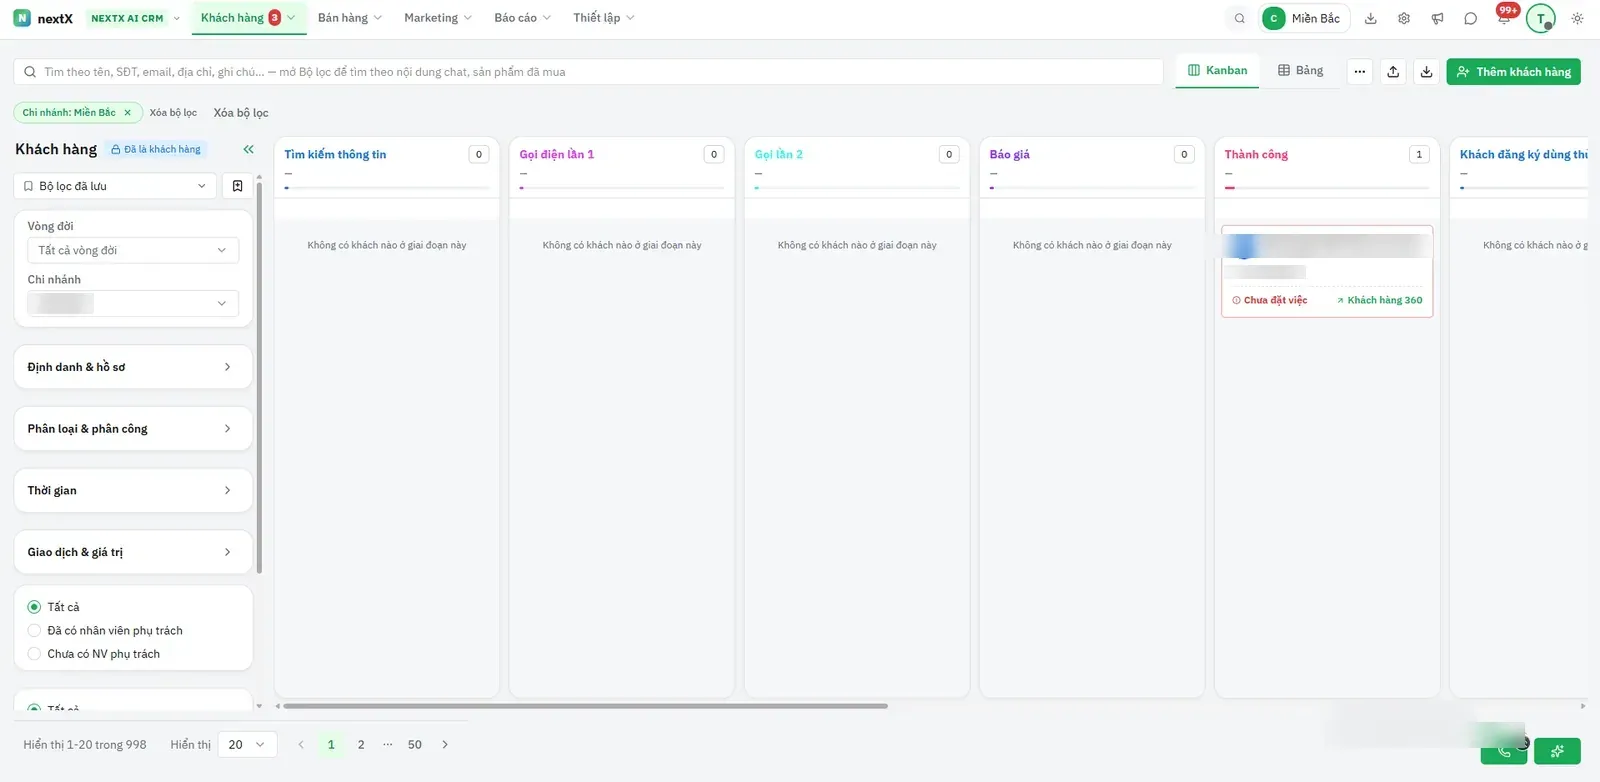Open notifications bell with 99+ badge
Image resolution: width=1600 pixels, height=782 pixels.
pos(1504,17)
